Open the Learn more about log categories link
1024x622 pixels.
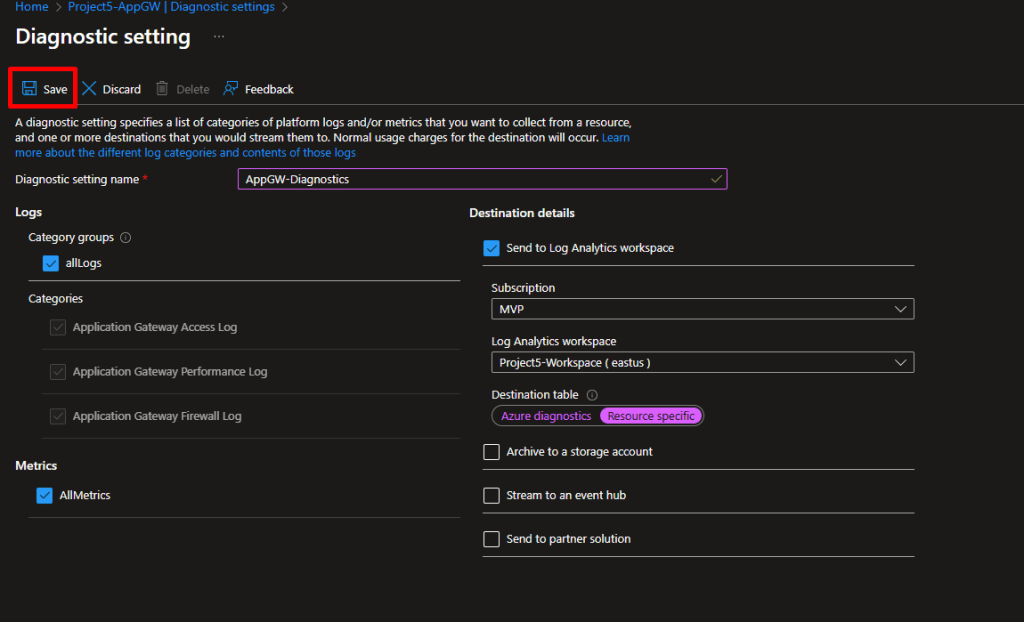(x=185, y=153)
